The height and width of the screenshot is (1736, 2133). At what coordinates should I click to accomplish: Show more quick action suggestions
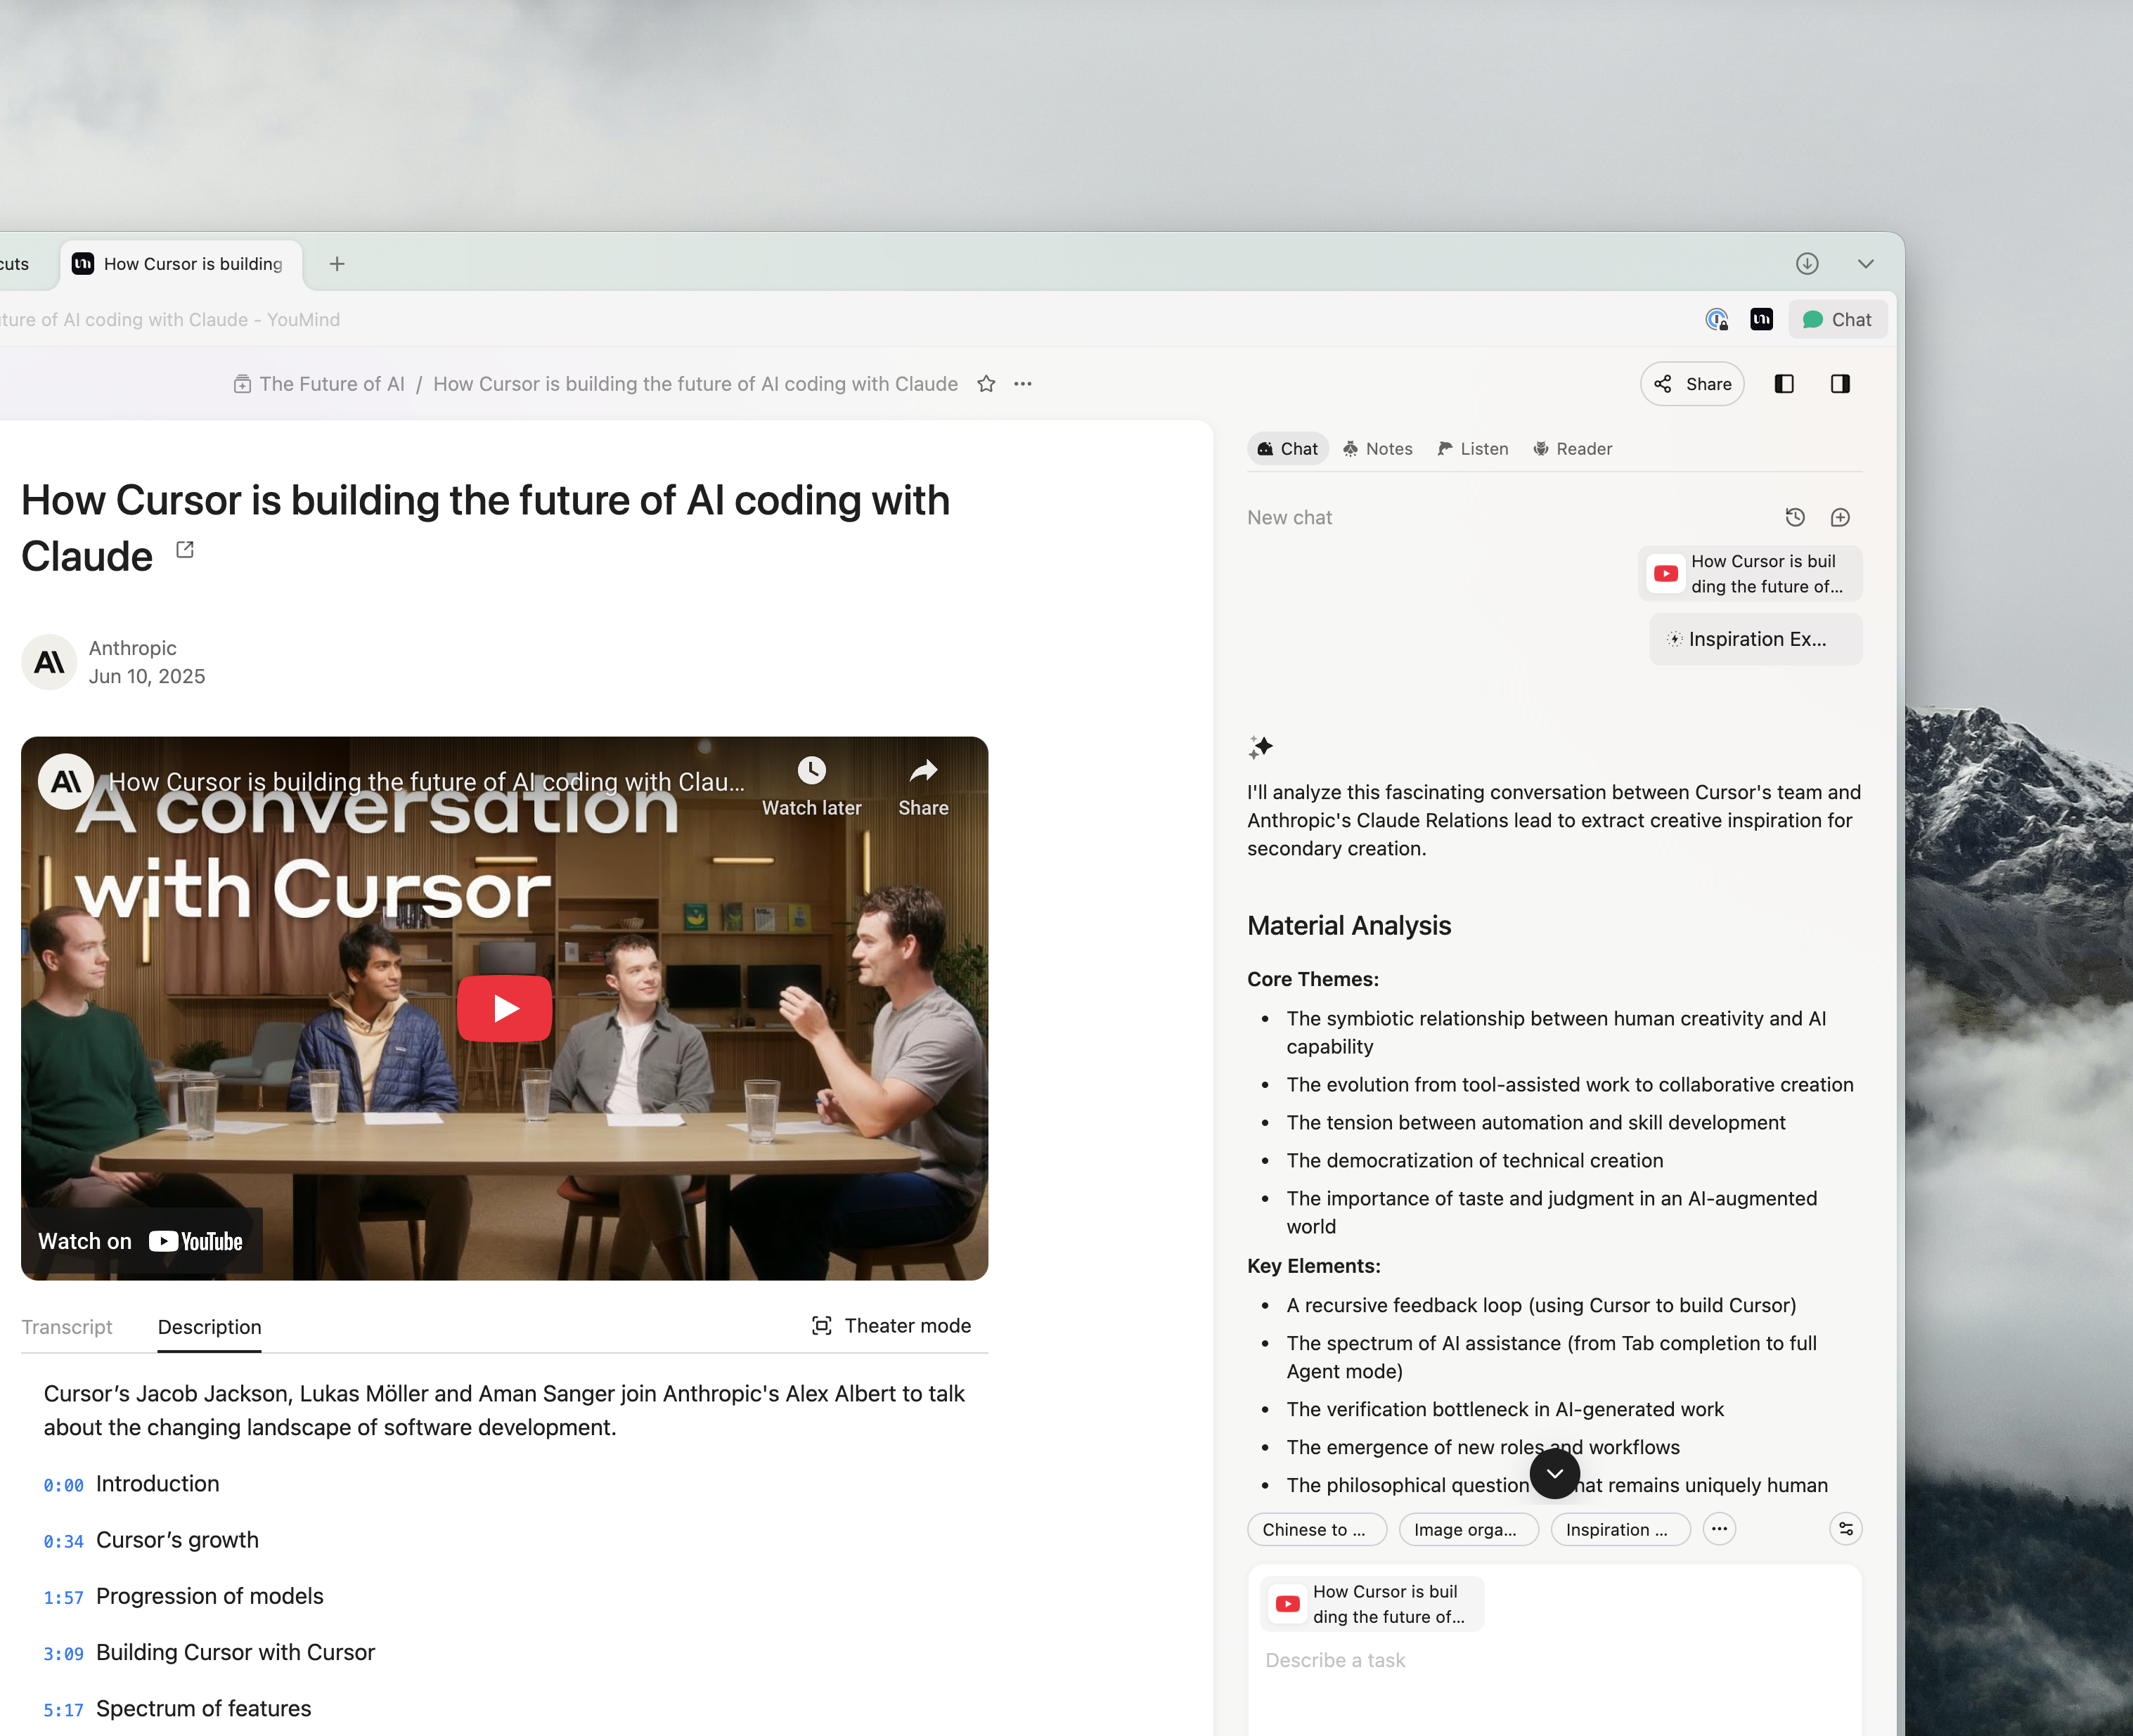1719,1529
